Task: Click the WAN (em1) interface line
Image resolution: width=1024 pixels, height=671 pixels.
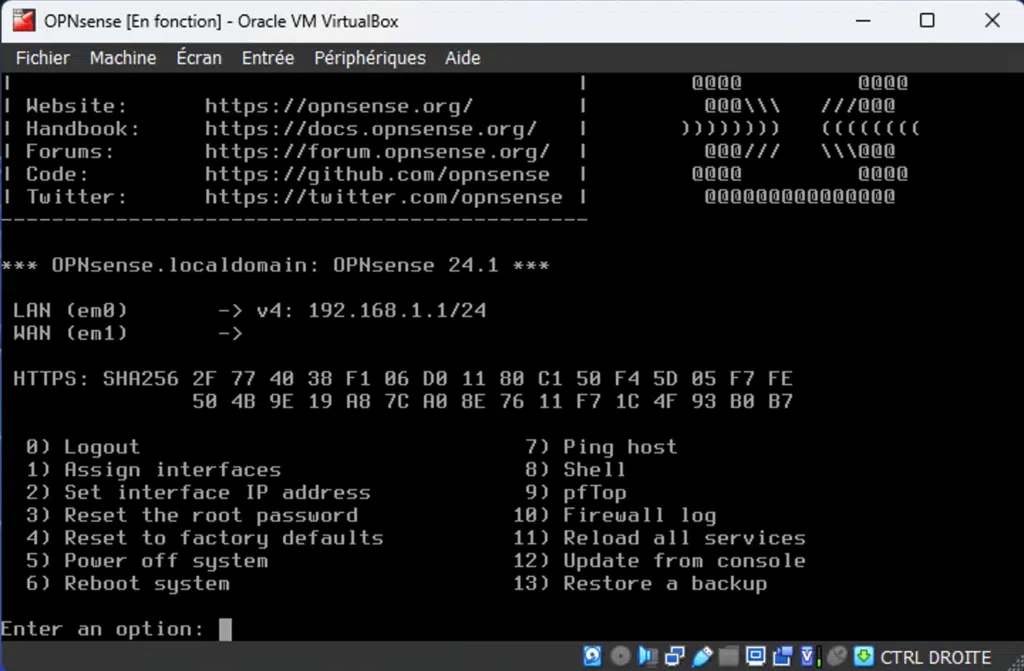Action: point(128,333)
